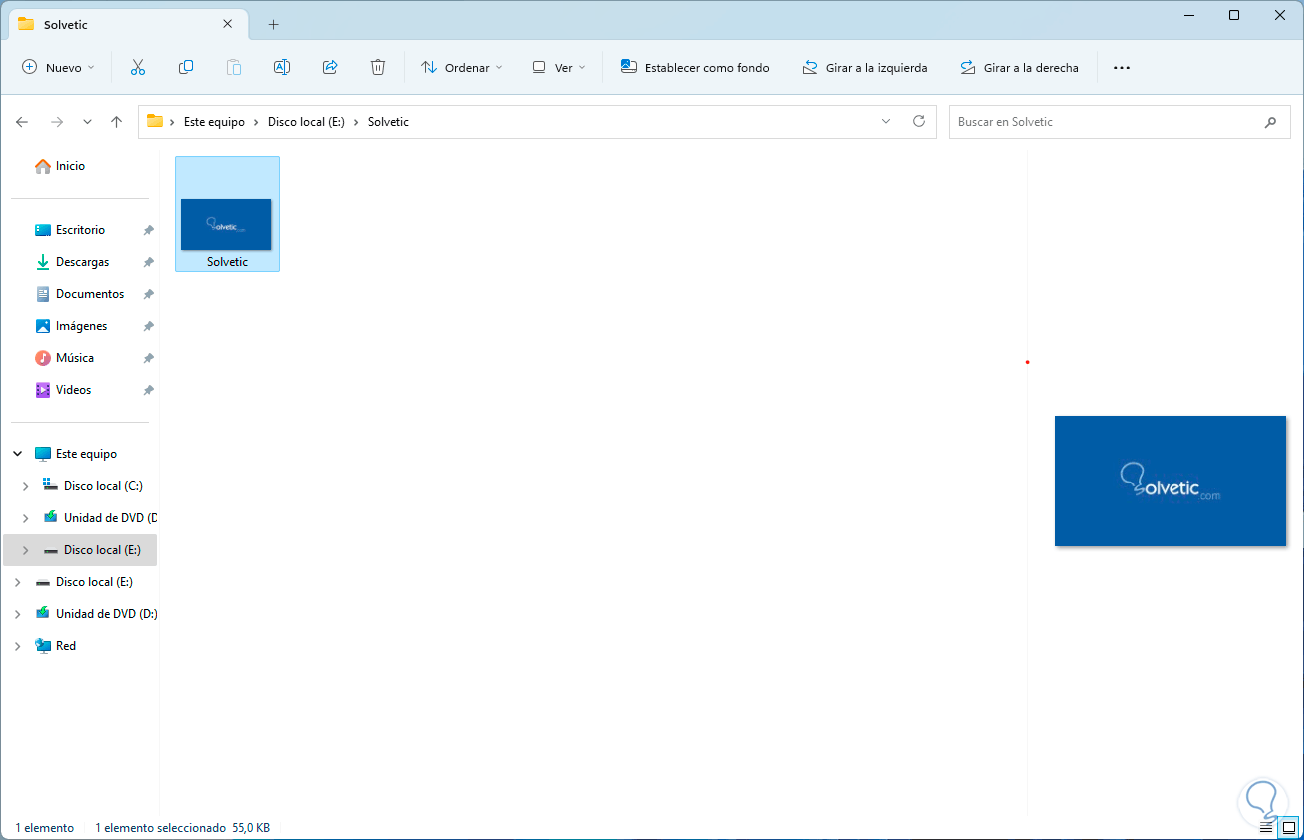1304x840 pixels.
Task: Expand Disco local (C:) node
Action: pyautogui.click(x=26, y=486)
